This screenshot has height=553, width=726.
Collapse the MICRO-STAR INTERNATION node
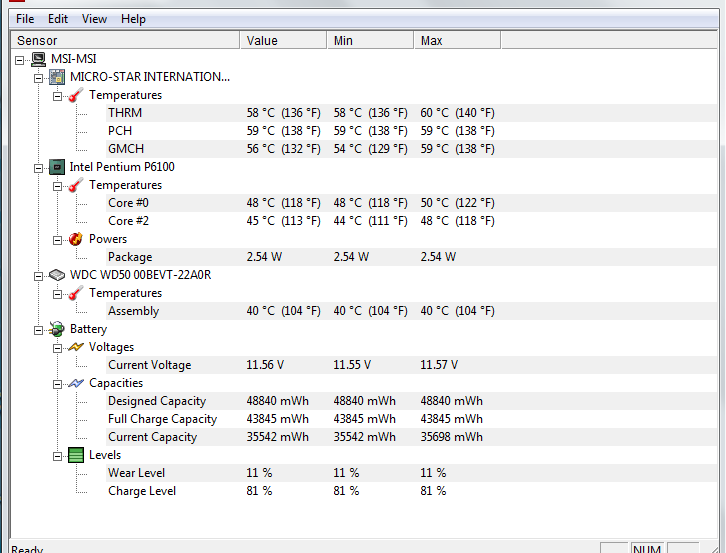point(38,78)
